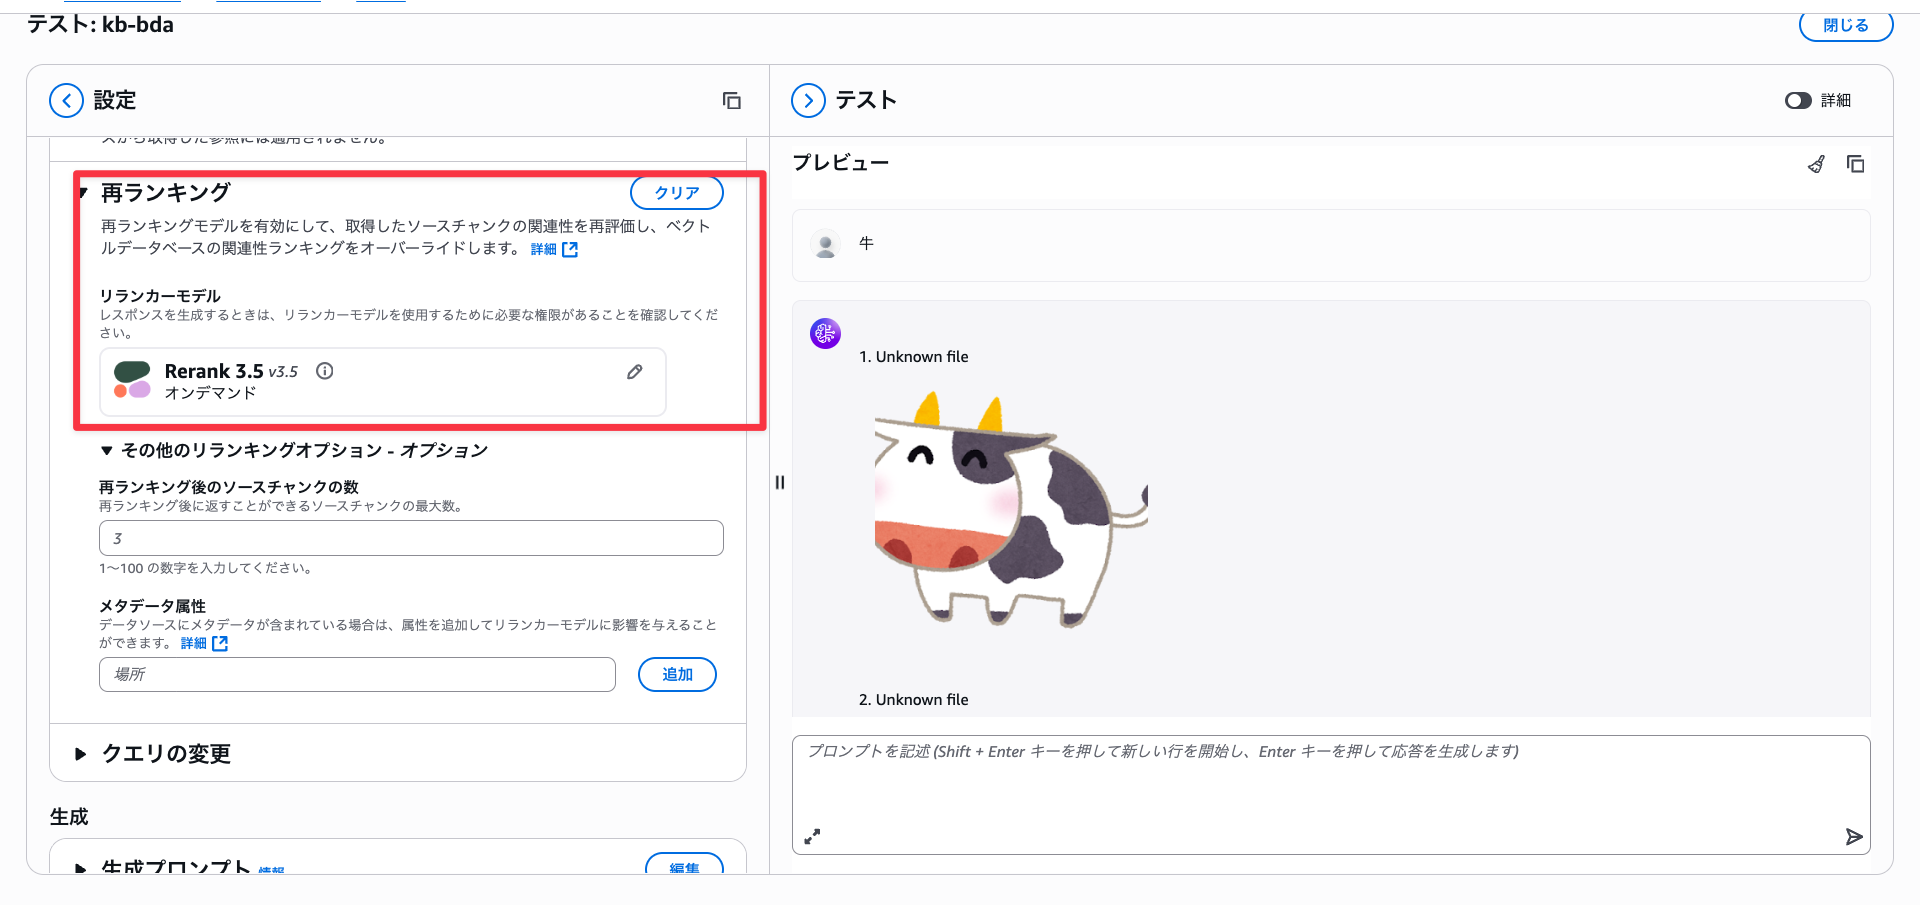Focus the 再ランキング後のソースチャンクの数 number field
This screenshot has width=1920, height=905.
tap(411, 538)
